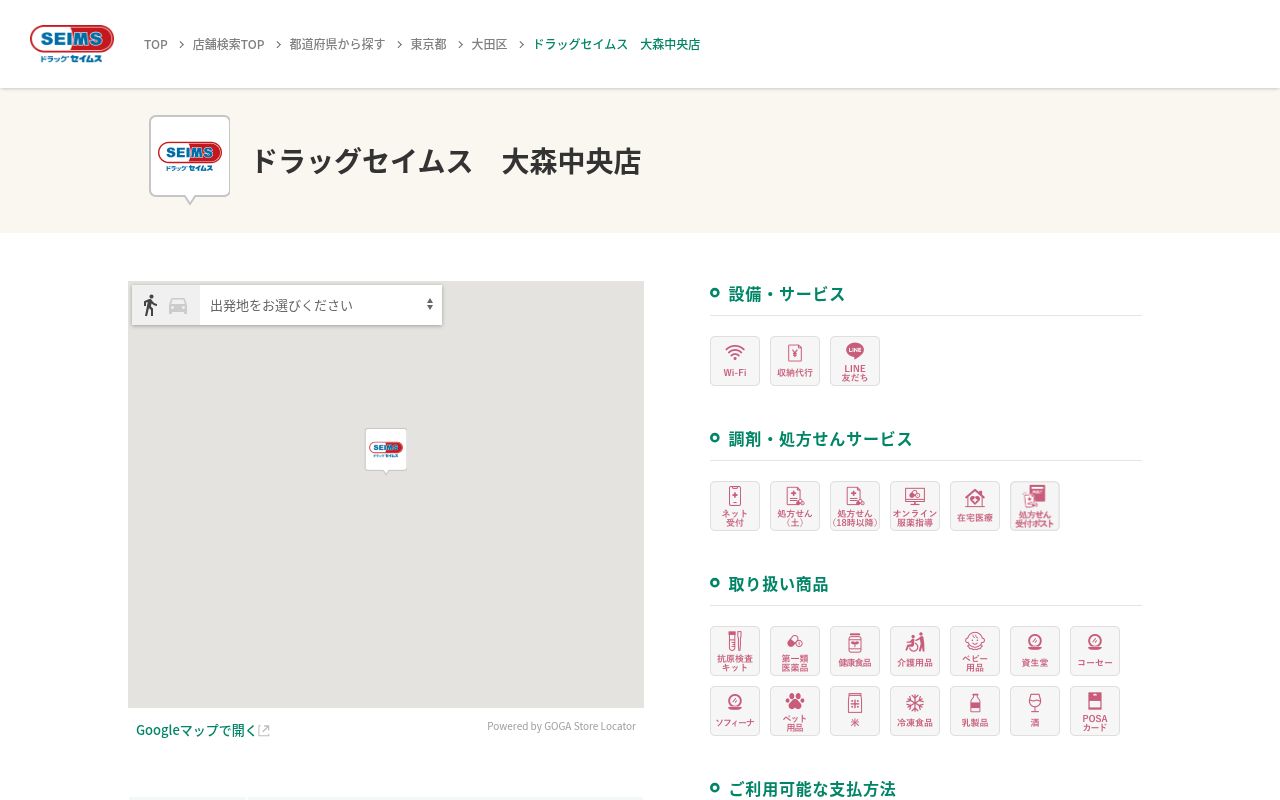
Task: Open 都道府県から探す breadcrumb link
Action: (337, 44)
